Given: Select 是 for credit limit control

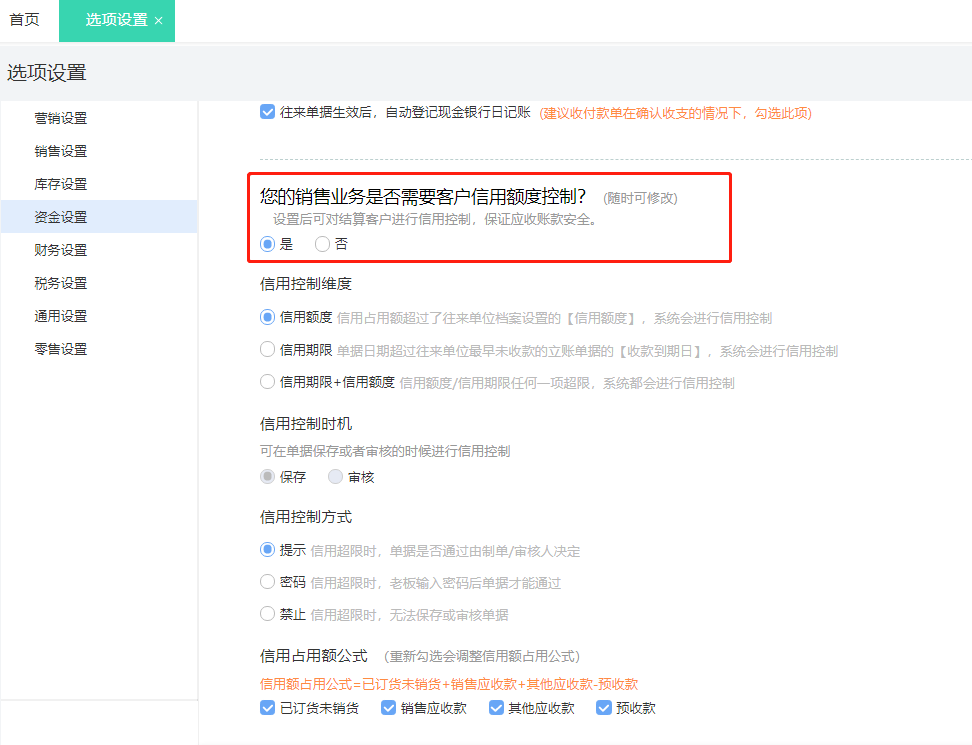Looking at the screenshot, I should (x=267, y=244).
